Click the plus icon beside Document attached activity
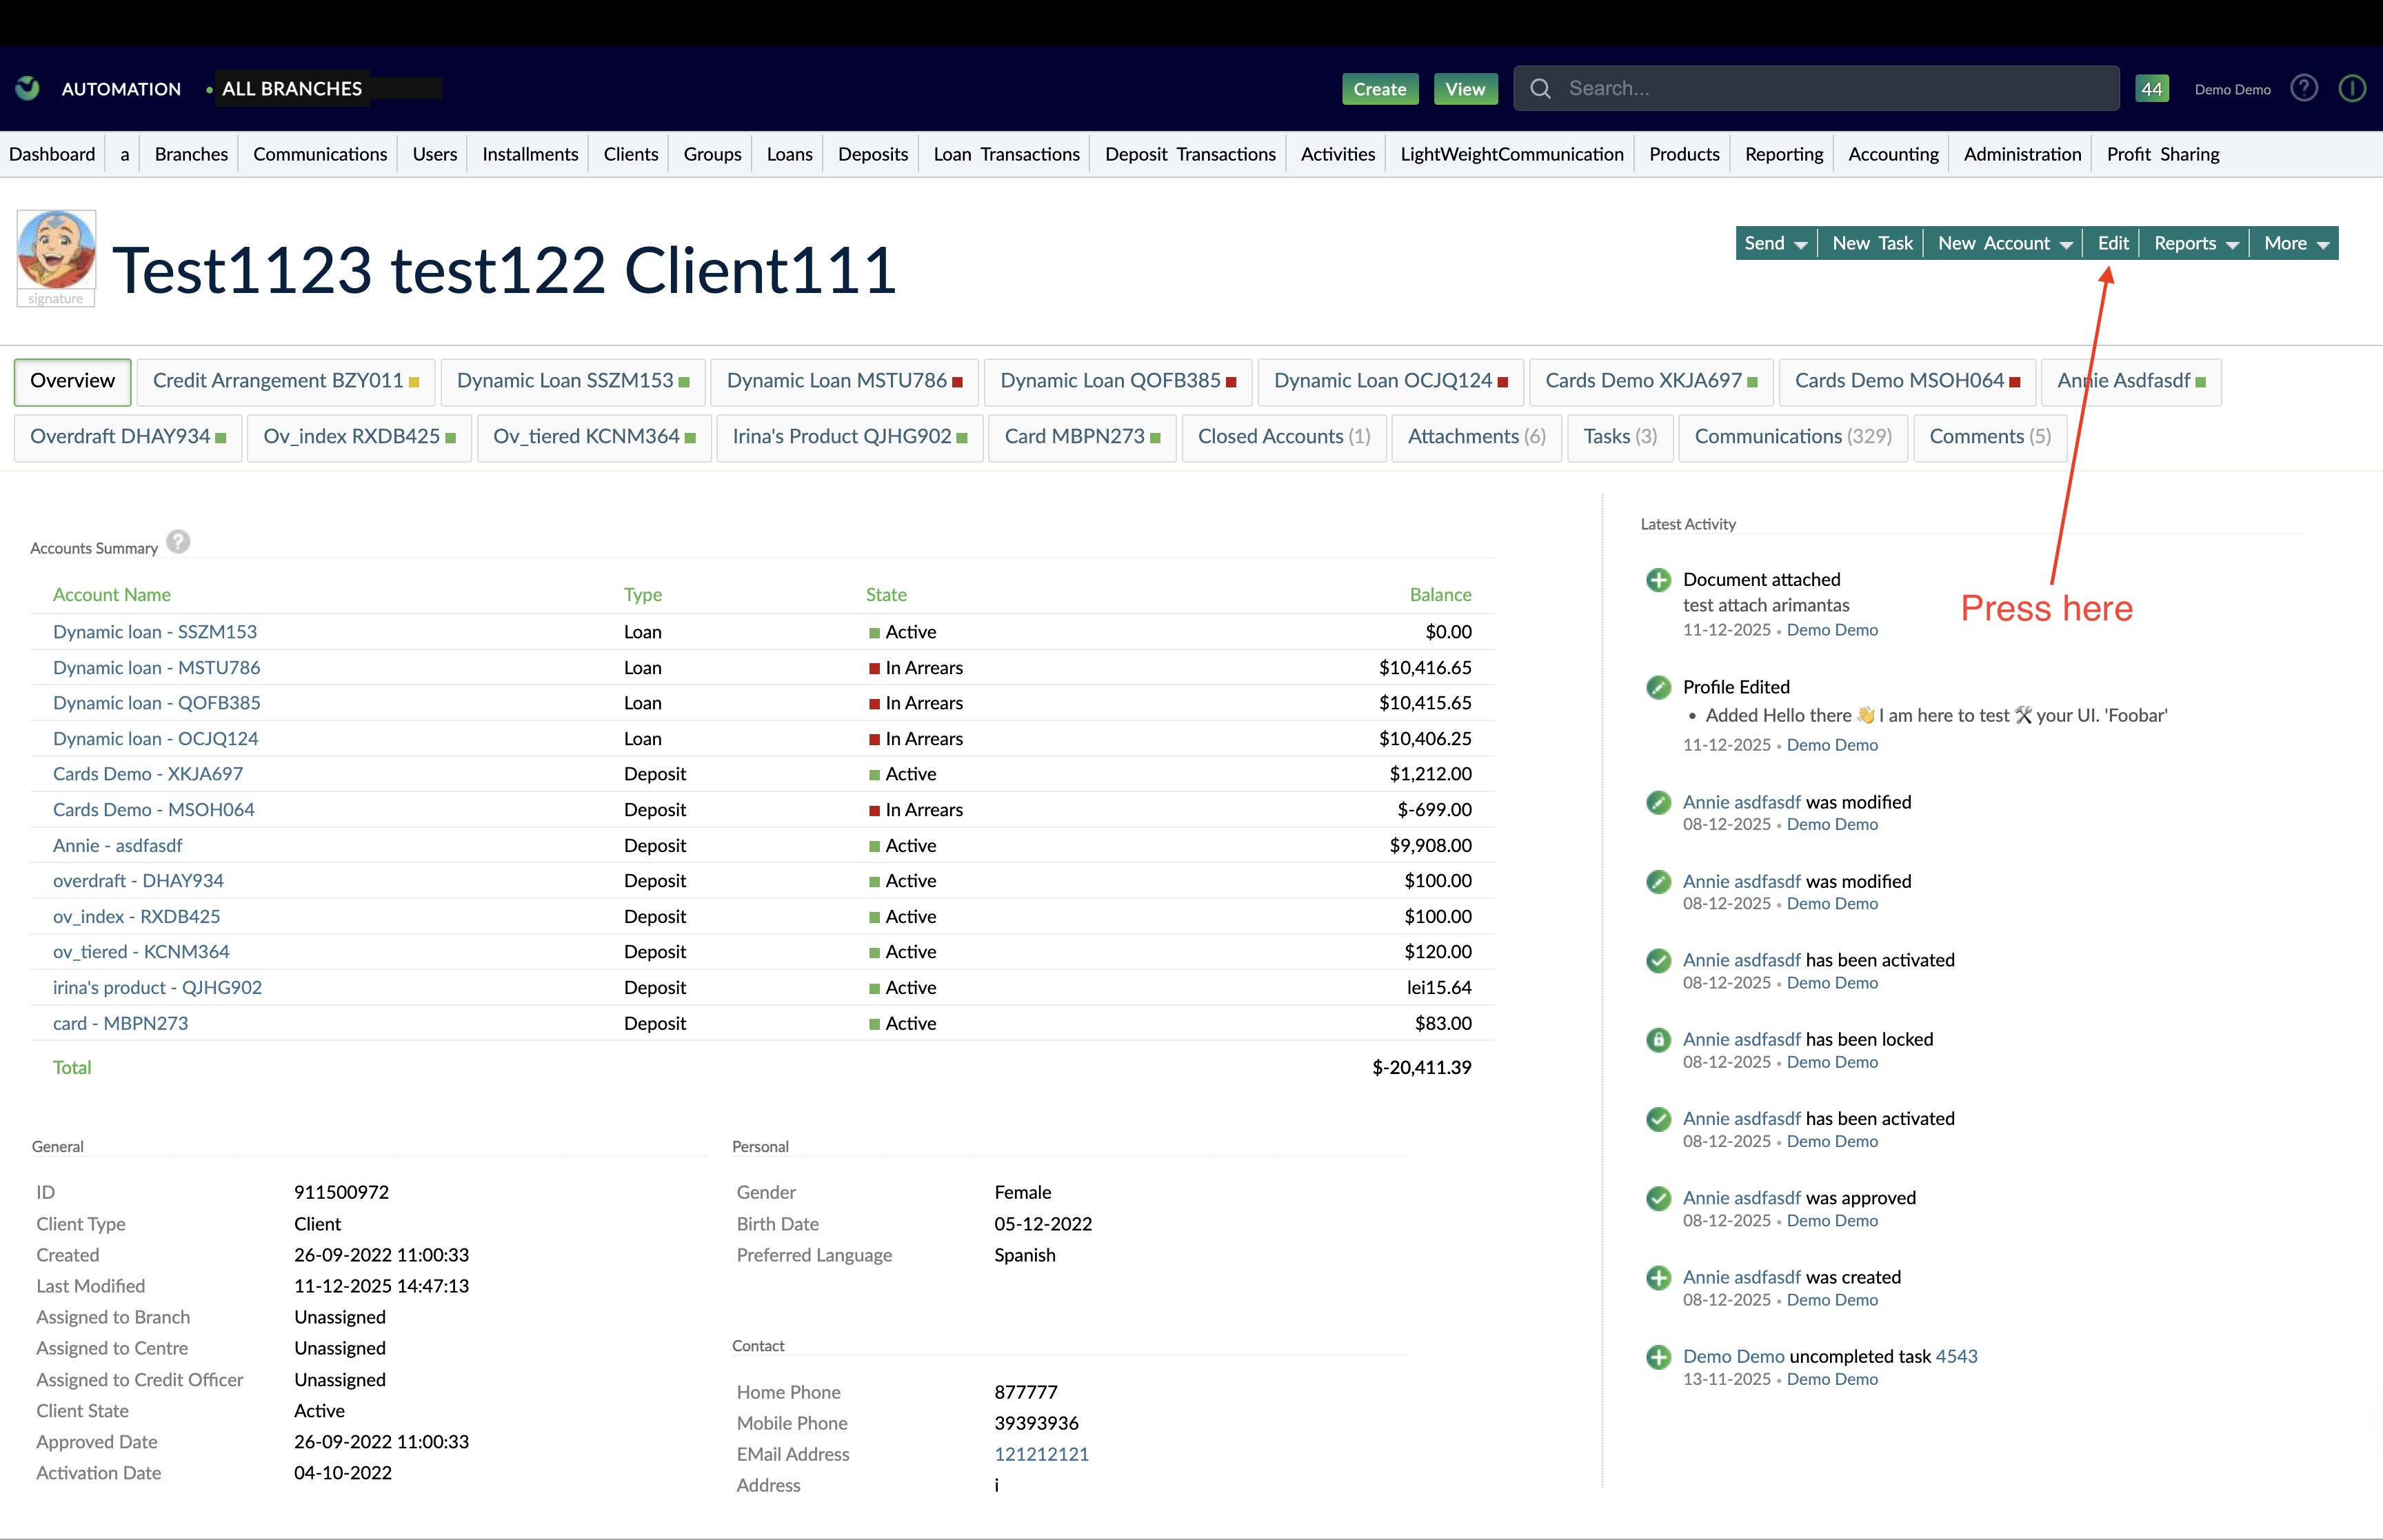The width and height of the screenshot is (2383, 1540). (1658, 579)
